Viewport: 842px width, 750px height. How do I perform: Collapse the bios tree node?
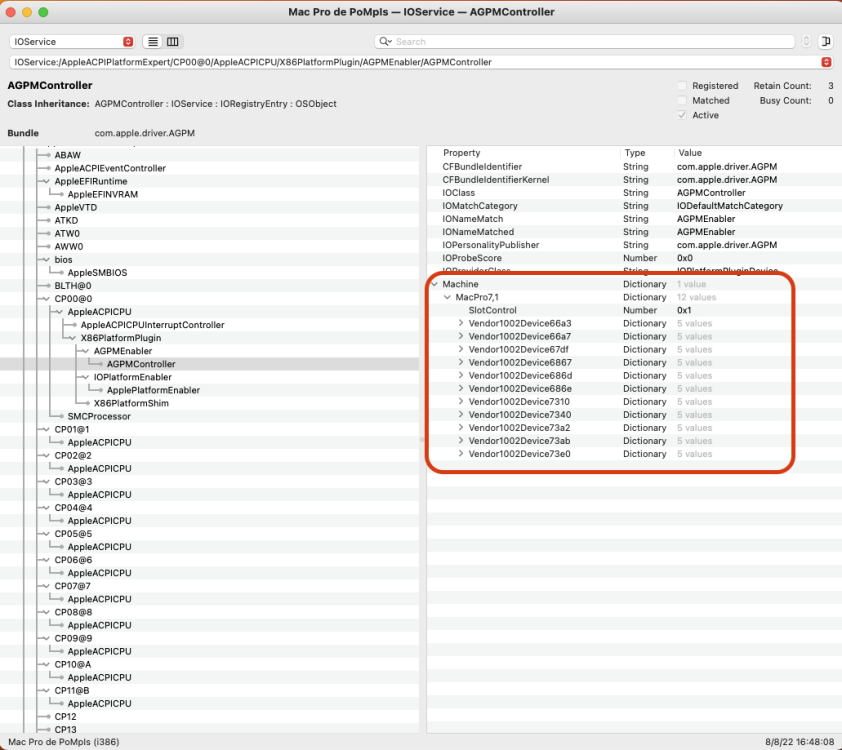coord(46,260)
